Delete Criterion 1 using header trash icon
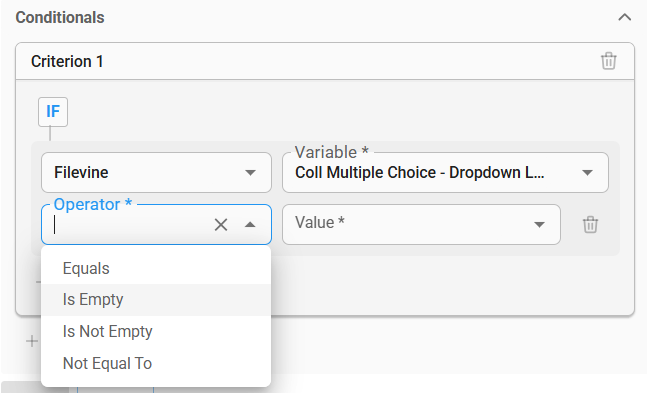This screenshot has height=393, width=647. point(608,61)
